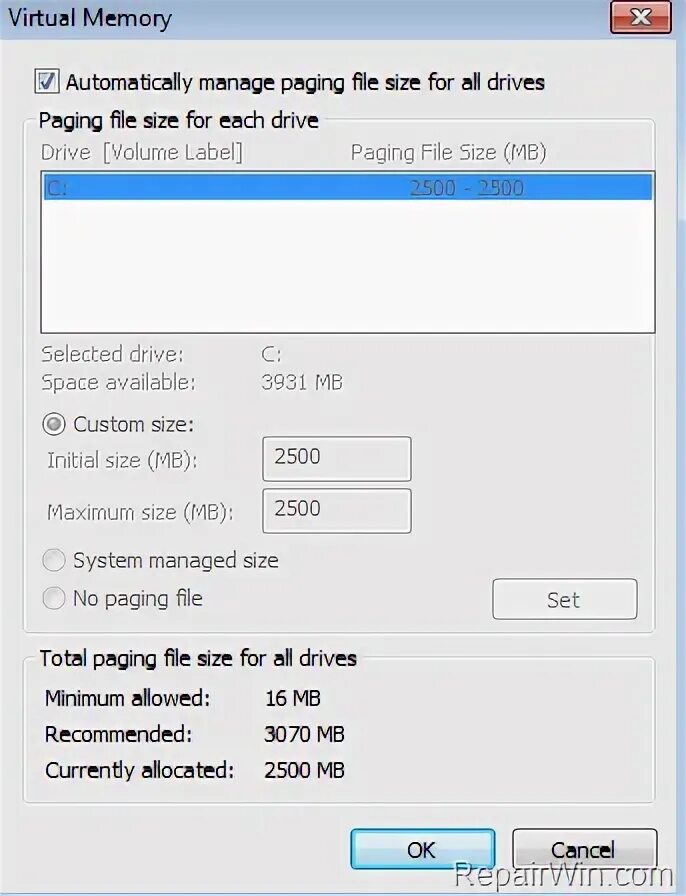Choose System managed size option

click(54, 561)
